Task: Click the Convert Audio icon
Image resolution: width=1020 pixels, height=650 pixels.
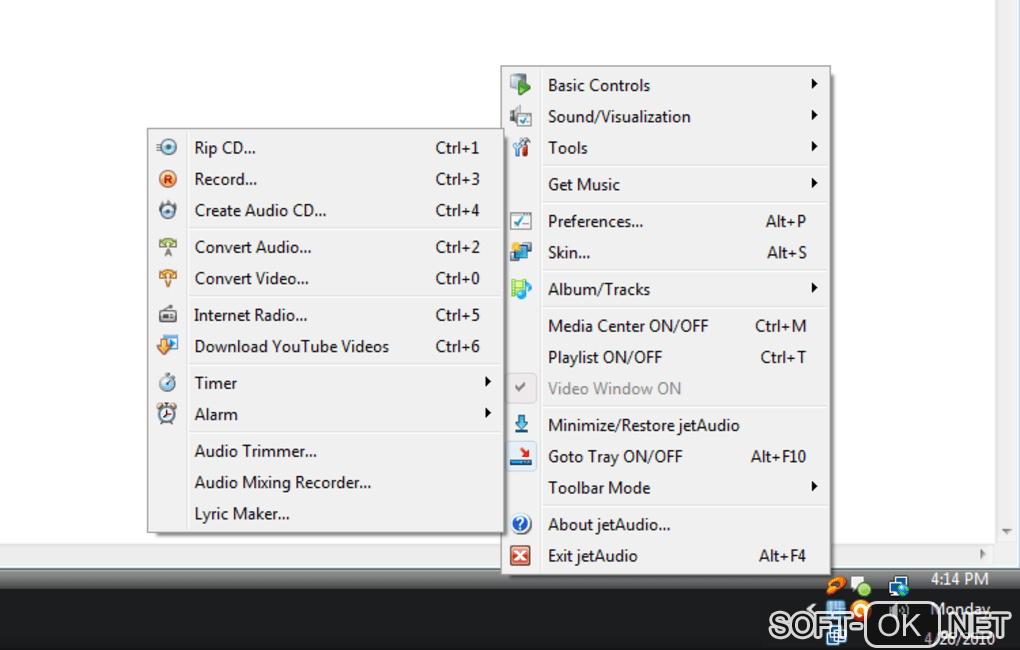Action: point(167,247)
